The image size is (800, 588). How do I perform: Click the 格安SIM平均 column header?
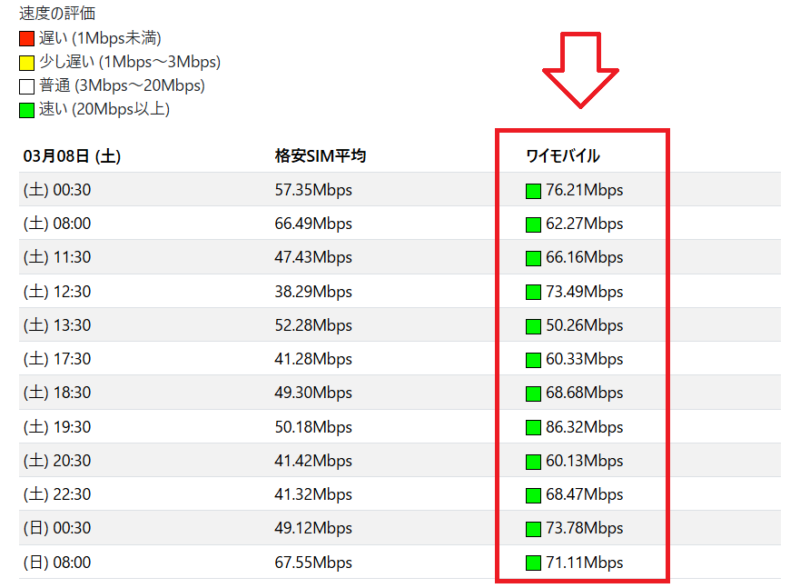(x=320, y=155)
